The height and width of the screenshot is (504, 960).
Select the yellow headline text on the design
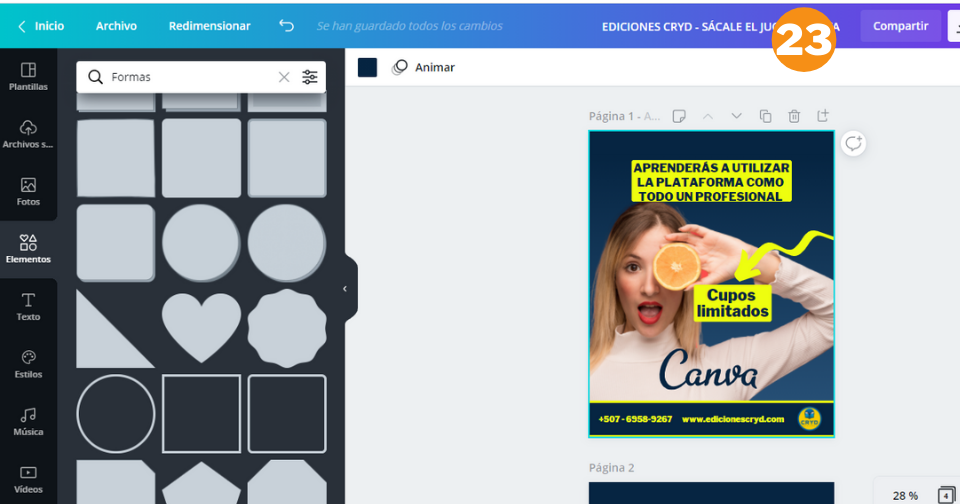click(x=711, y=181)
